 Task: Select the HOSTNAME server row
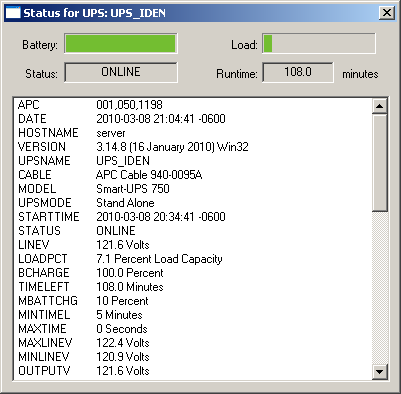coord(193,133)
